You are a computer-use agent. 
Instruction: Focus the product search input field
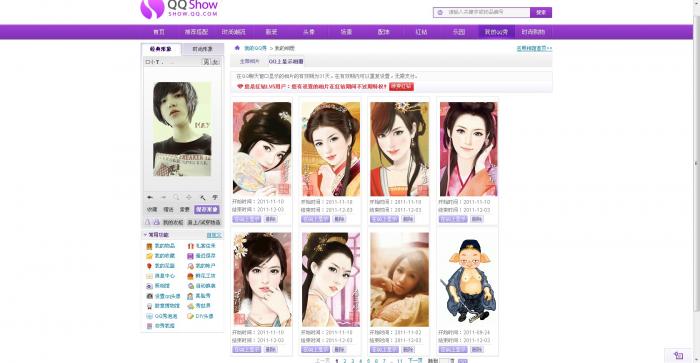pyautogui.click(x=482, y=12)
